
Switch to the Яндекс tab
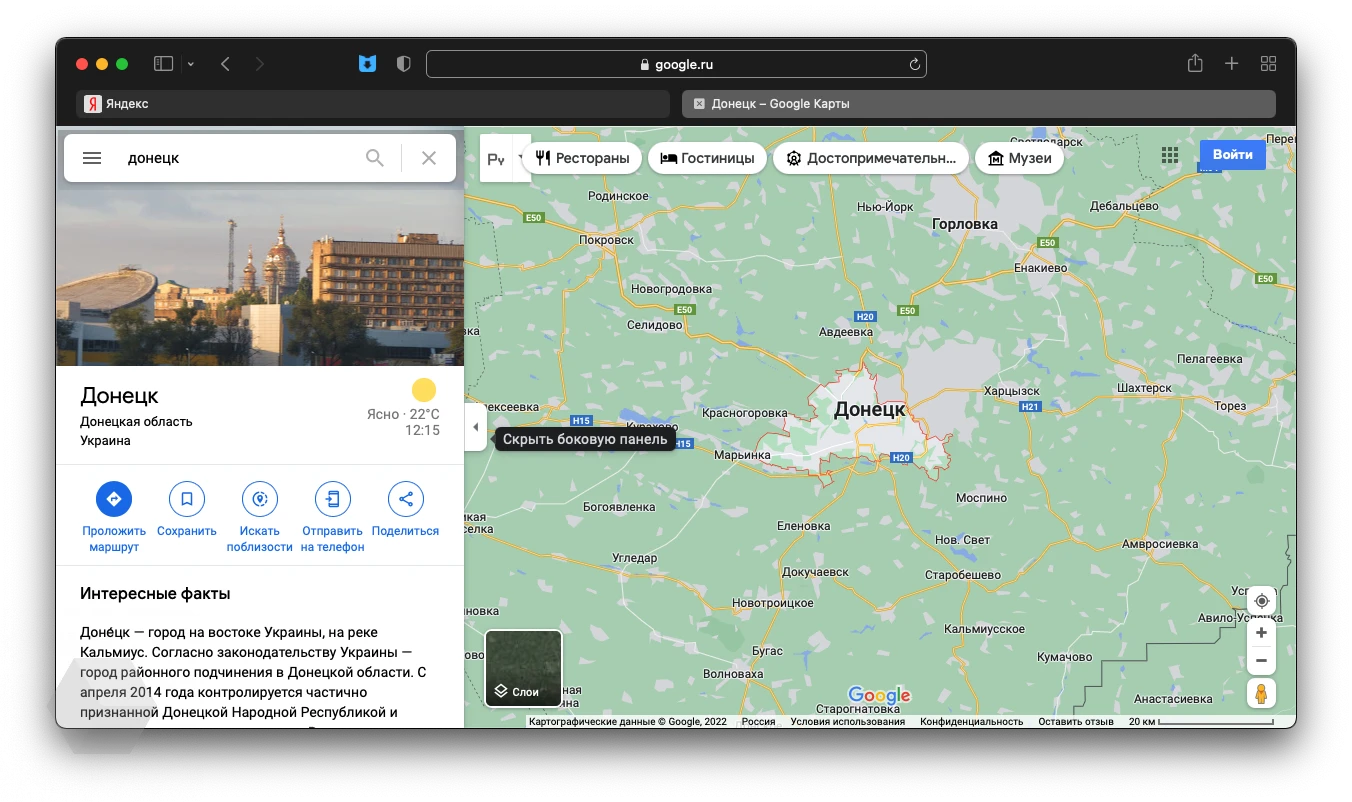point(373,104)
